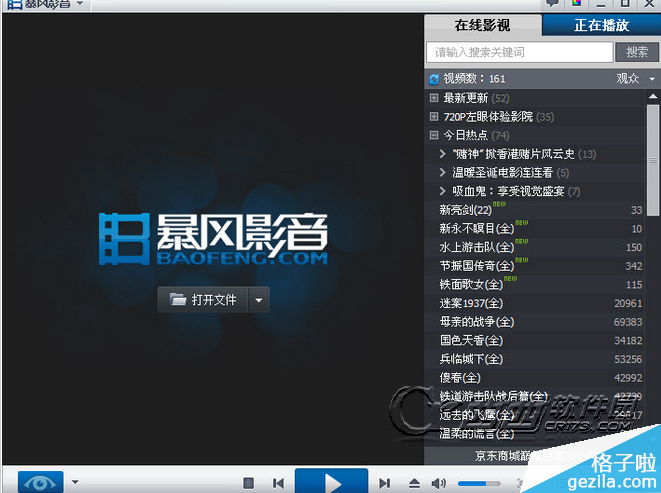661x493 pixels.
Task: Open the dropdown arrow beside 打开文件
Action: coord(259,300)
